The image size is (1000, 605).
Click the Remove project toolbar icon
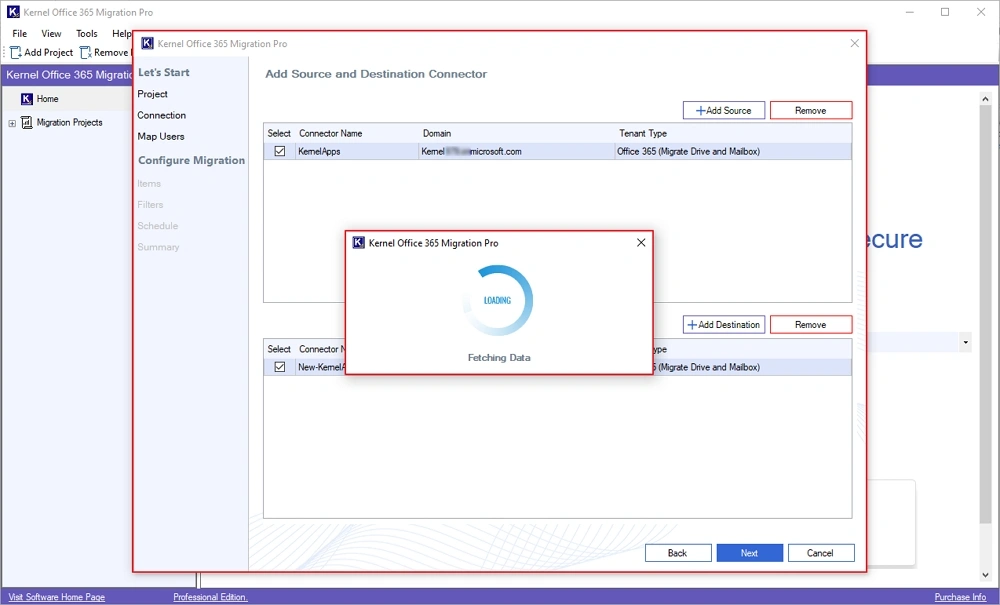click(86, 53)
